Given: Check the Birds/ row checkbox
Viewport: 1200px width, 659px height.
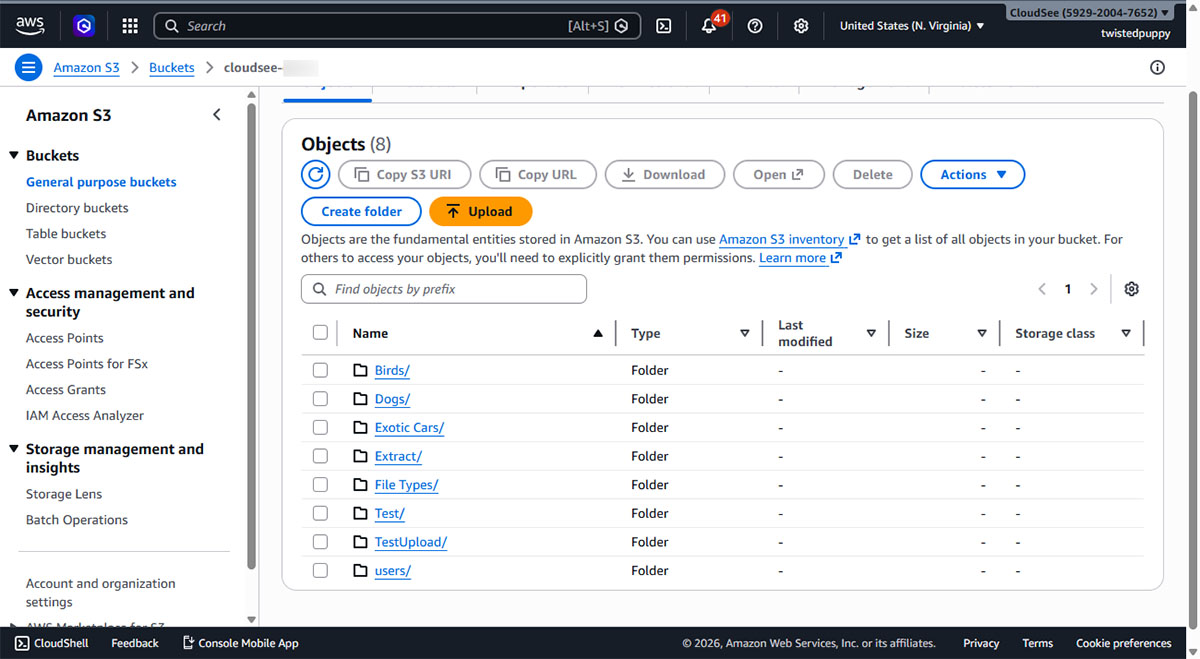Looking at the screenshot, I should click(320, 370).
